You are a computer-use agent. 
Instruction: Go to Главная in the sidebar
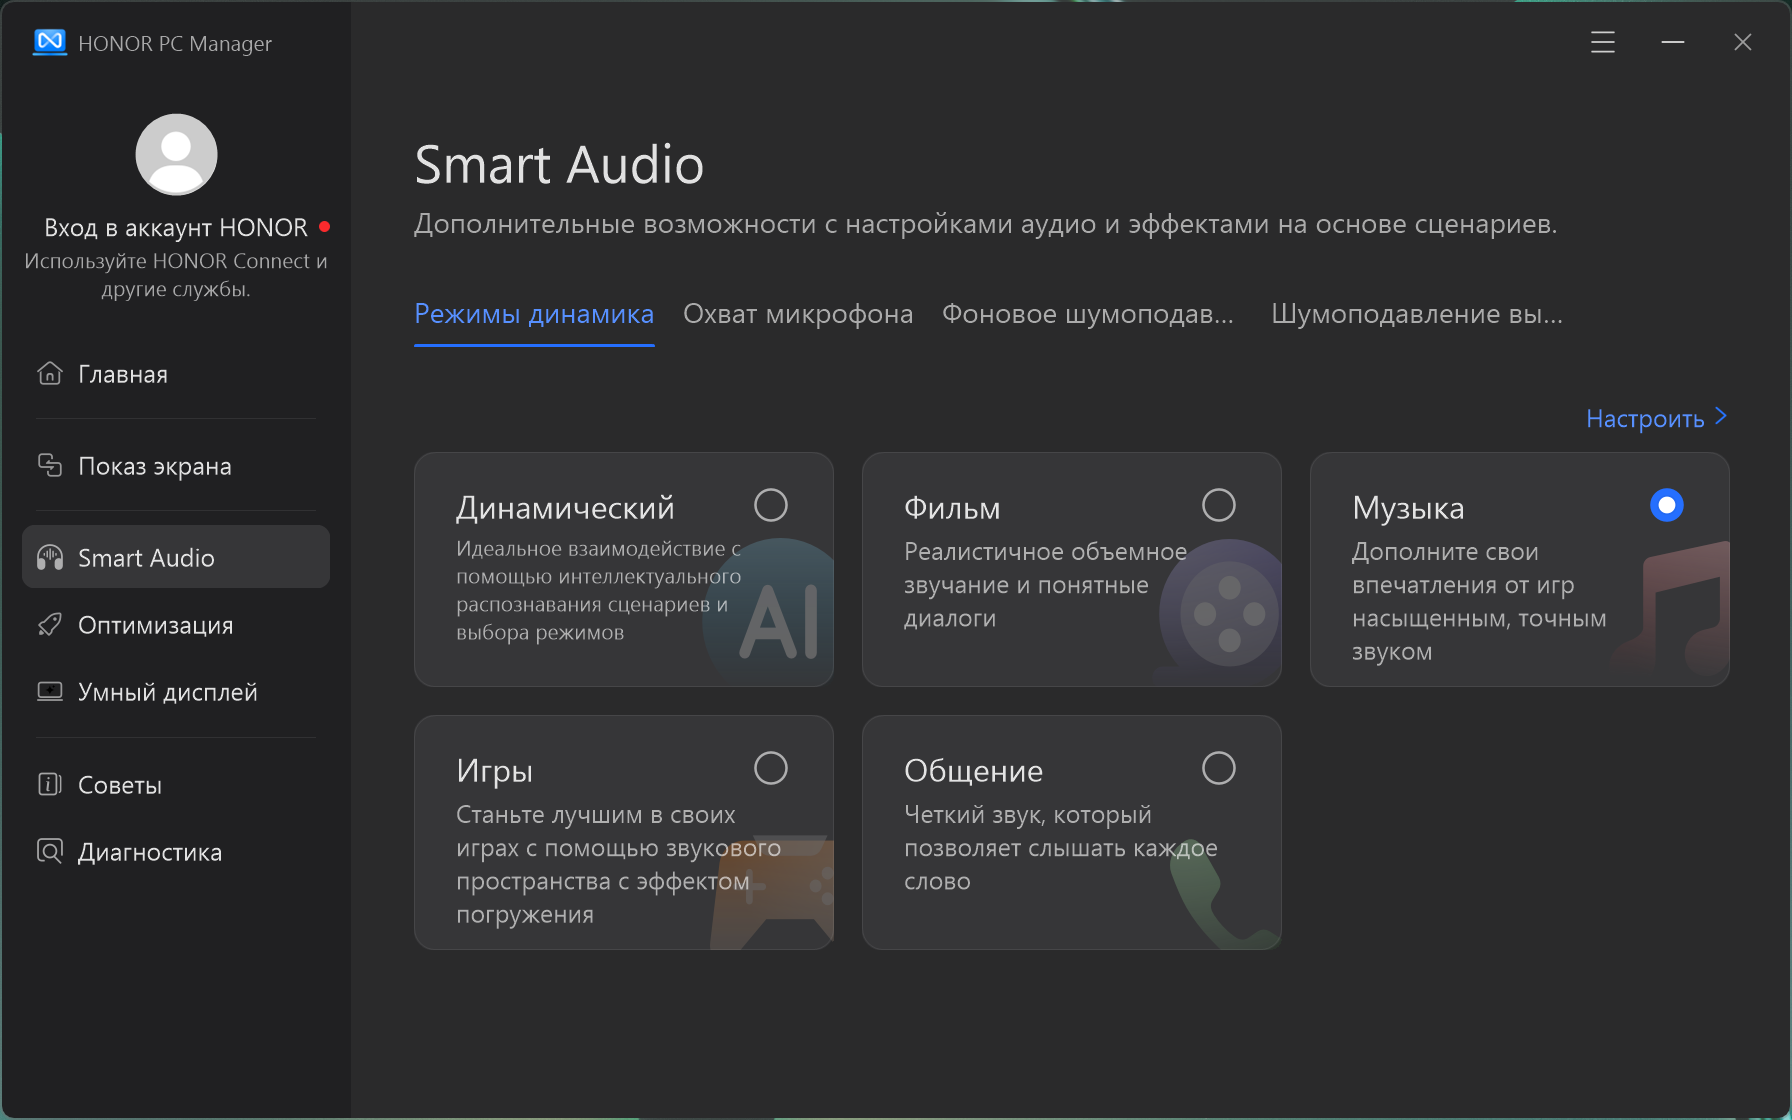coord(176,373)
